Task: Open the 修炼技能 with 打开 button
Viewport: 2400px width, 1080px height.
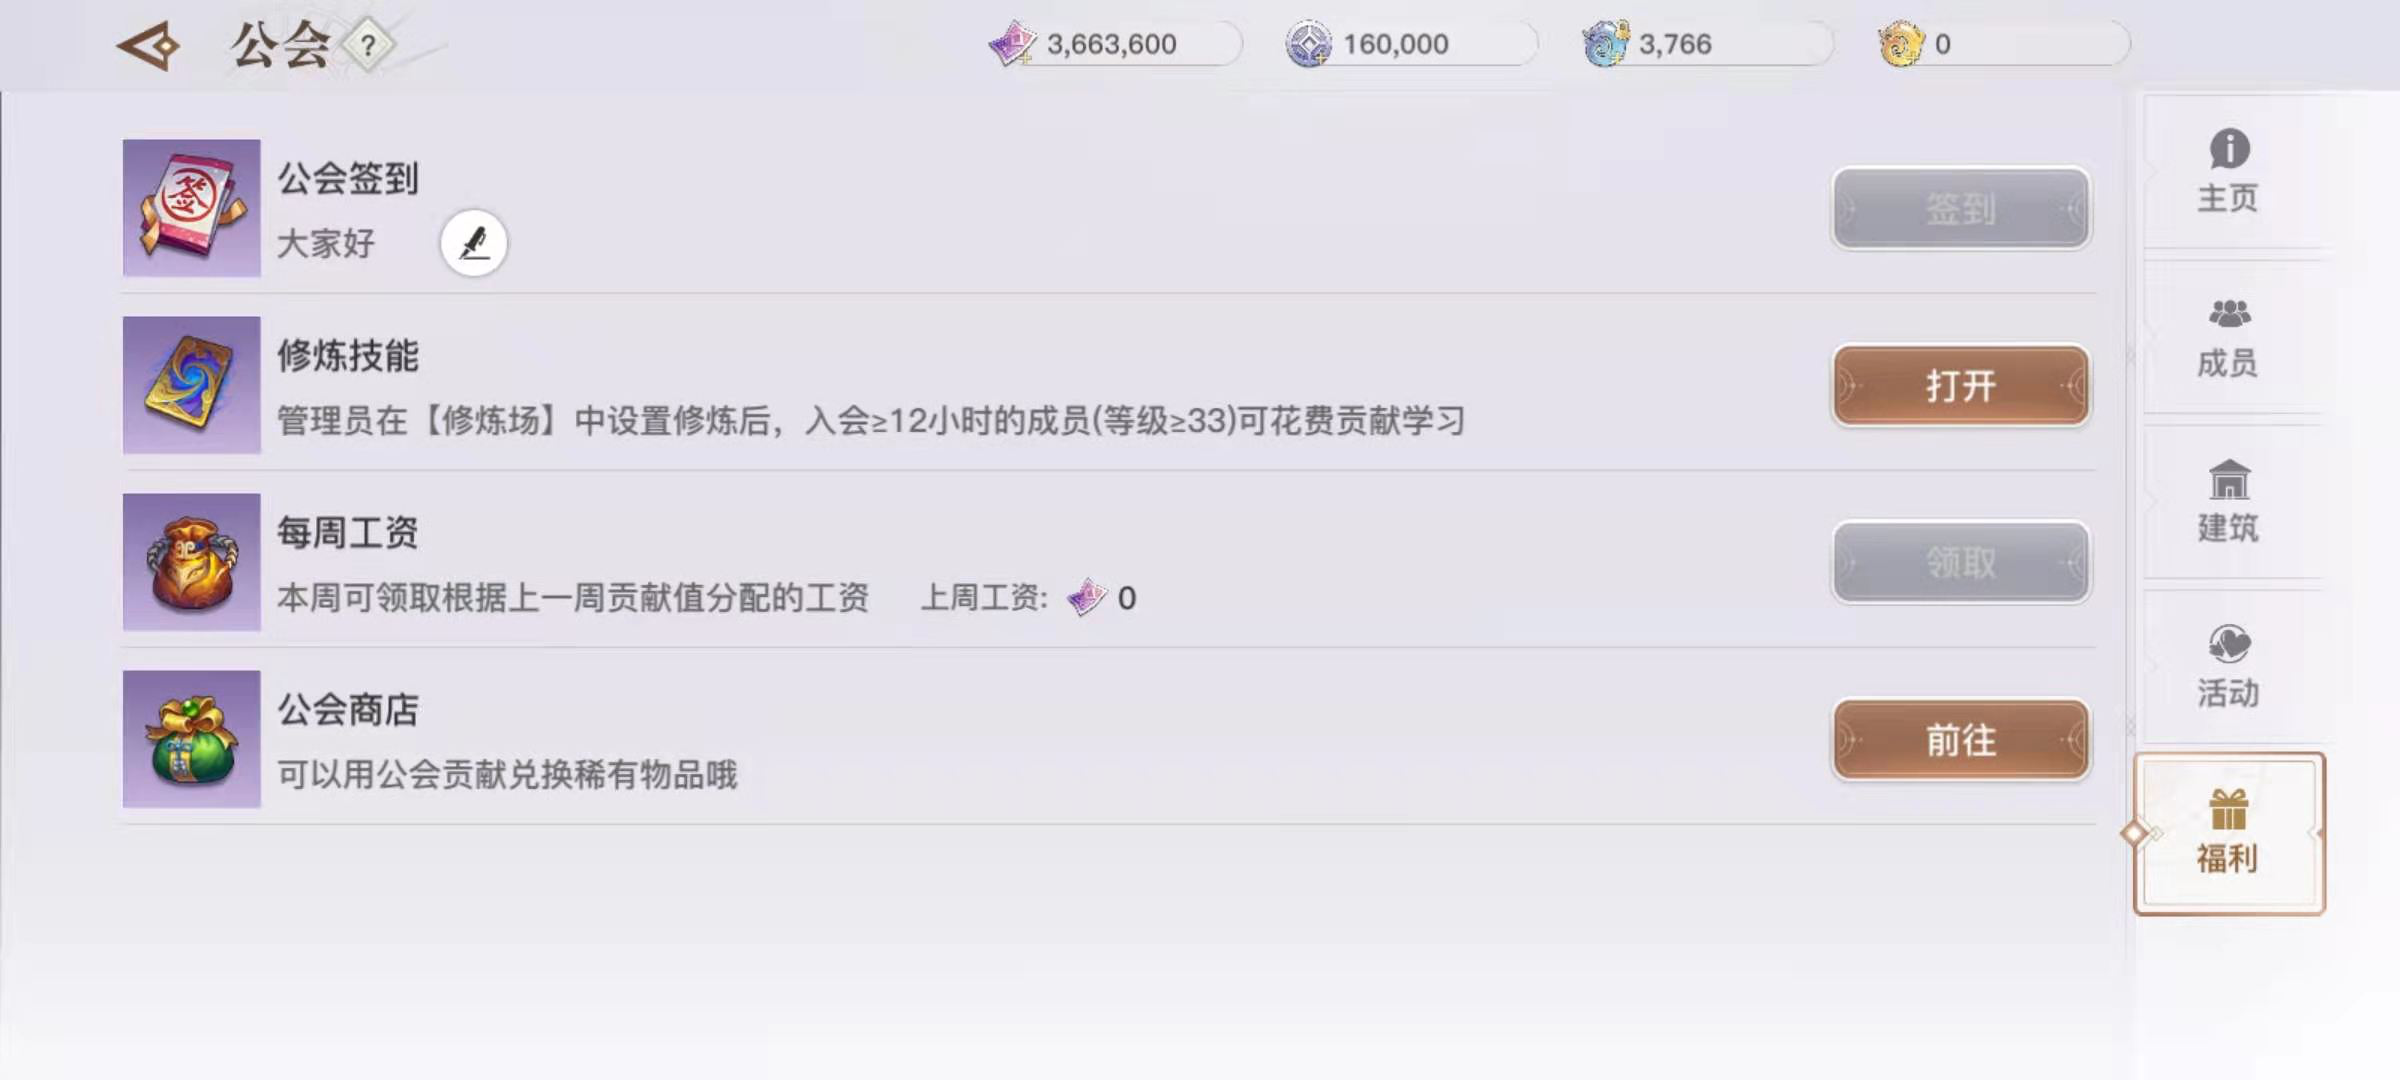Action: (x=1961, y=385)
